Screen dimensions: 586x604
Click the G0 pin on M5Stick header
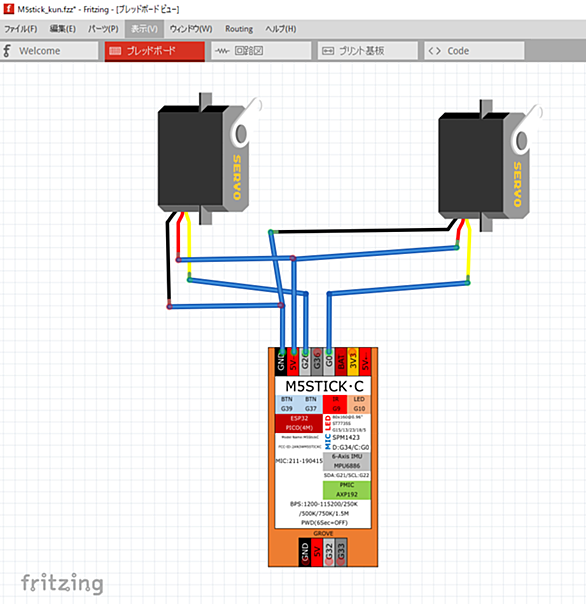pos(329,361)
